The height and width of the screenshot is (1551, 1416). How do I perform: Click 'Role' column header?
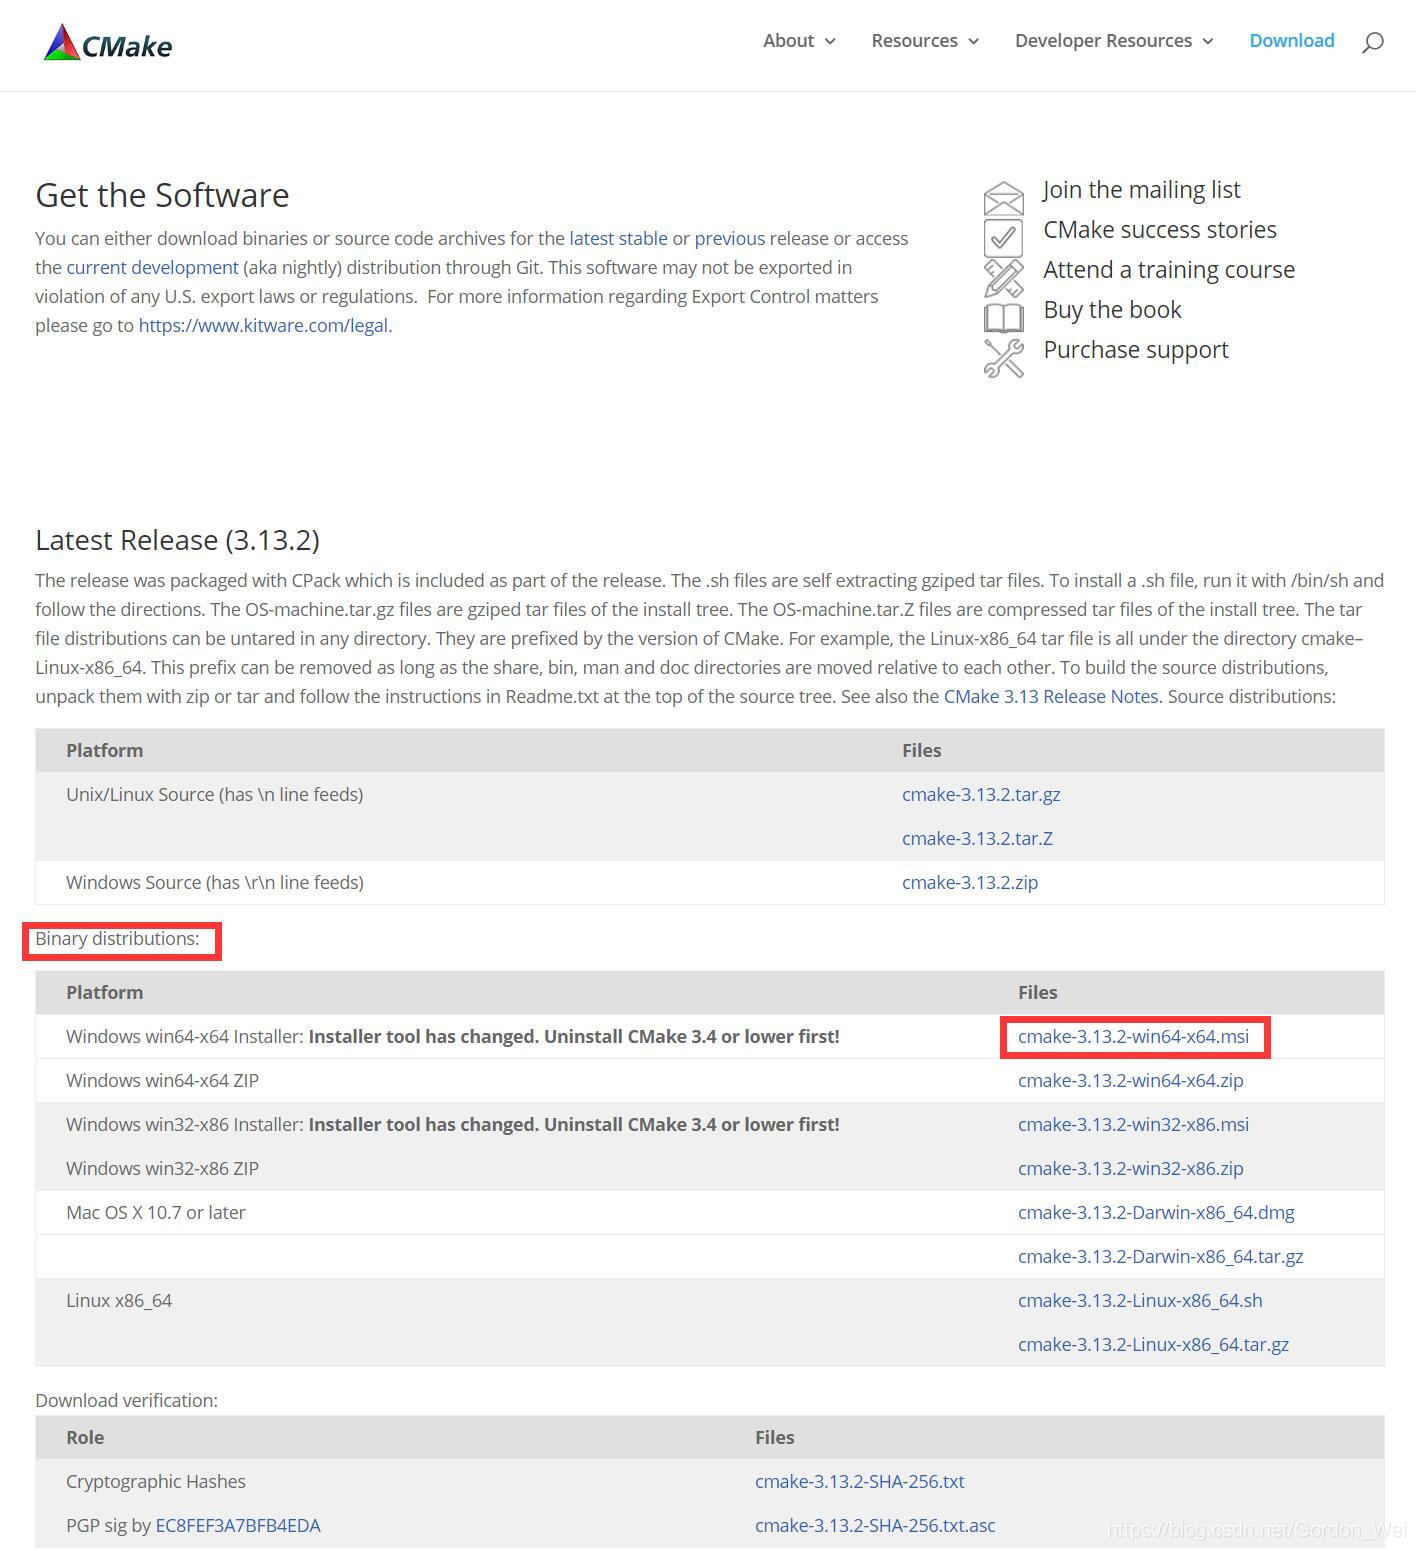[85, 1438]
